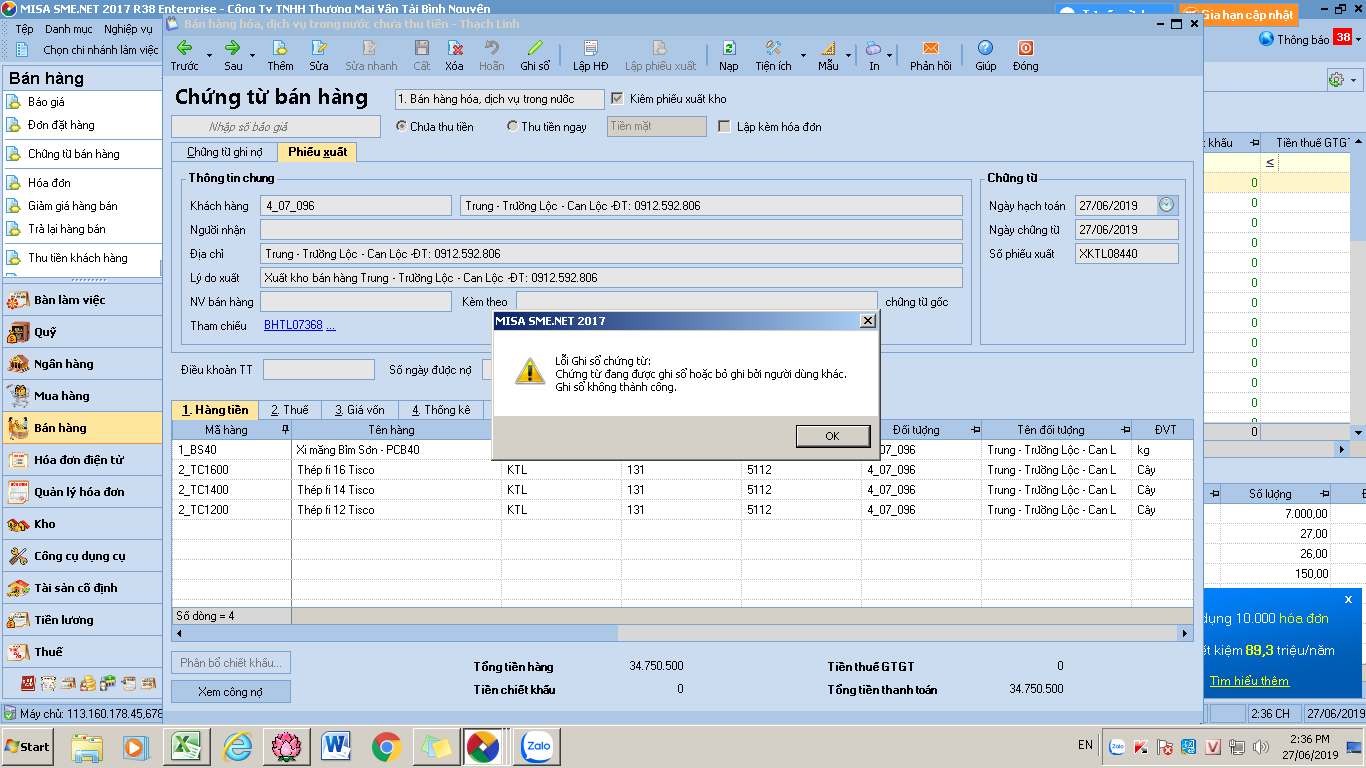1366x768 pixels.
Task: Click the Tiện ích toolbar icon
Action: click(x=773, y=48)
